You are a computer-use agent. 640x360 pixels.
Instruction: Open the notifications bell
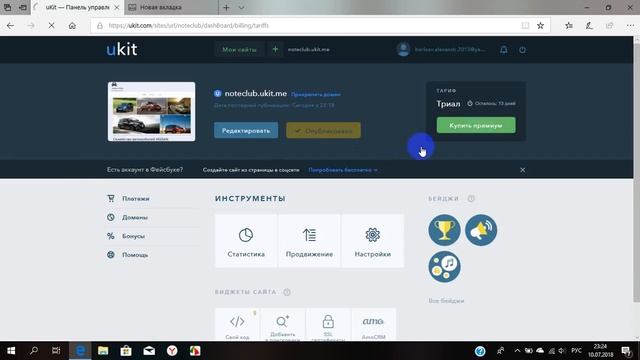click(x=504, y=50)
